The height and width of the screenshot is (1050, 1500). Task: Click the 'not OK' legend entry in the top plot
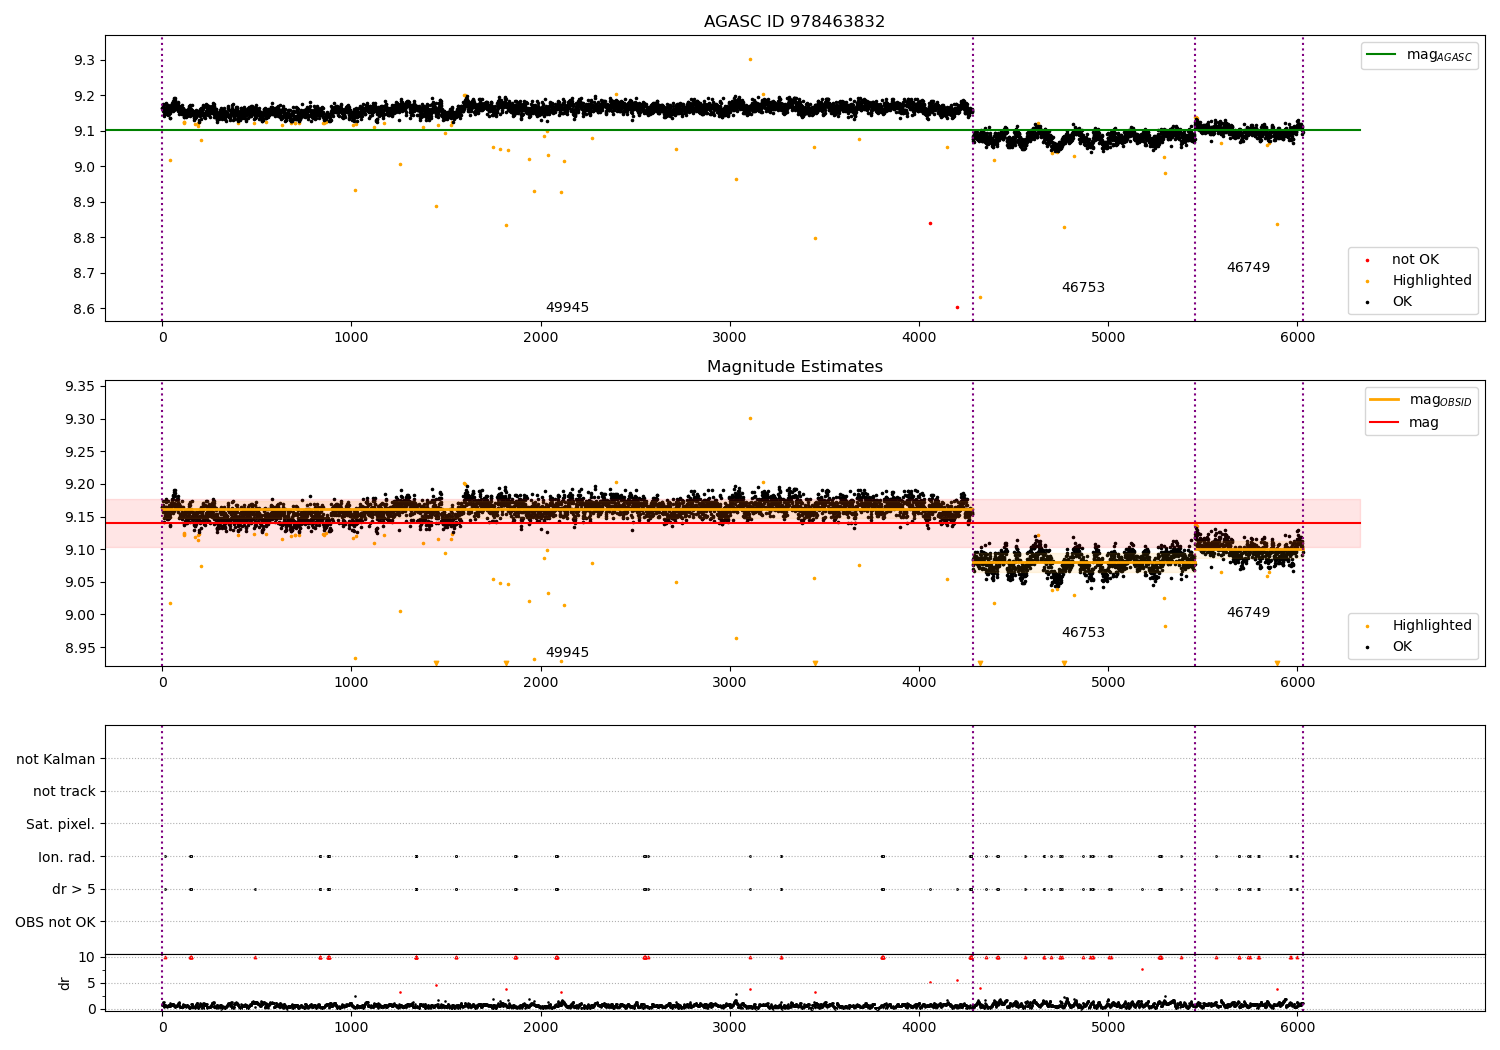[1415, 260]
